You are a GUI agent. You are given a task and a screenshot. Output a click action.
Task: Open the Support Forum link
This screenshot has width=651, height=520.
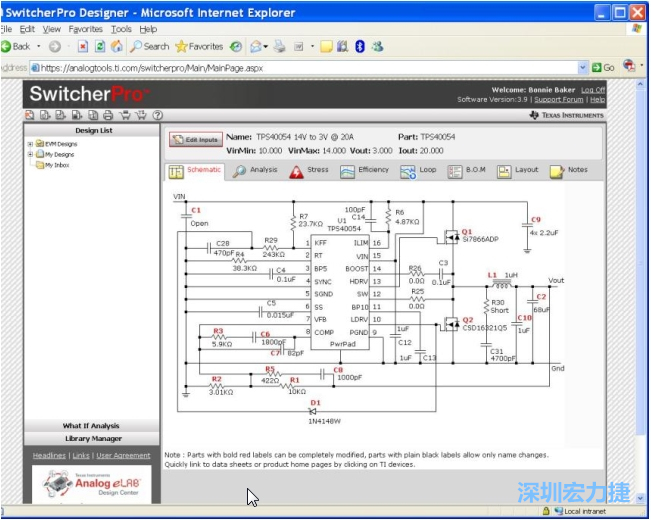click(x=558, y=100)
